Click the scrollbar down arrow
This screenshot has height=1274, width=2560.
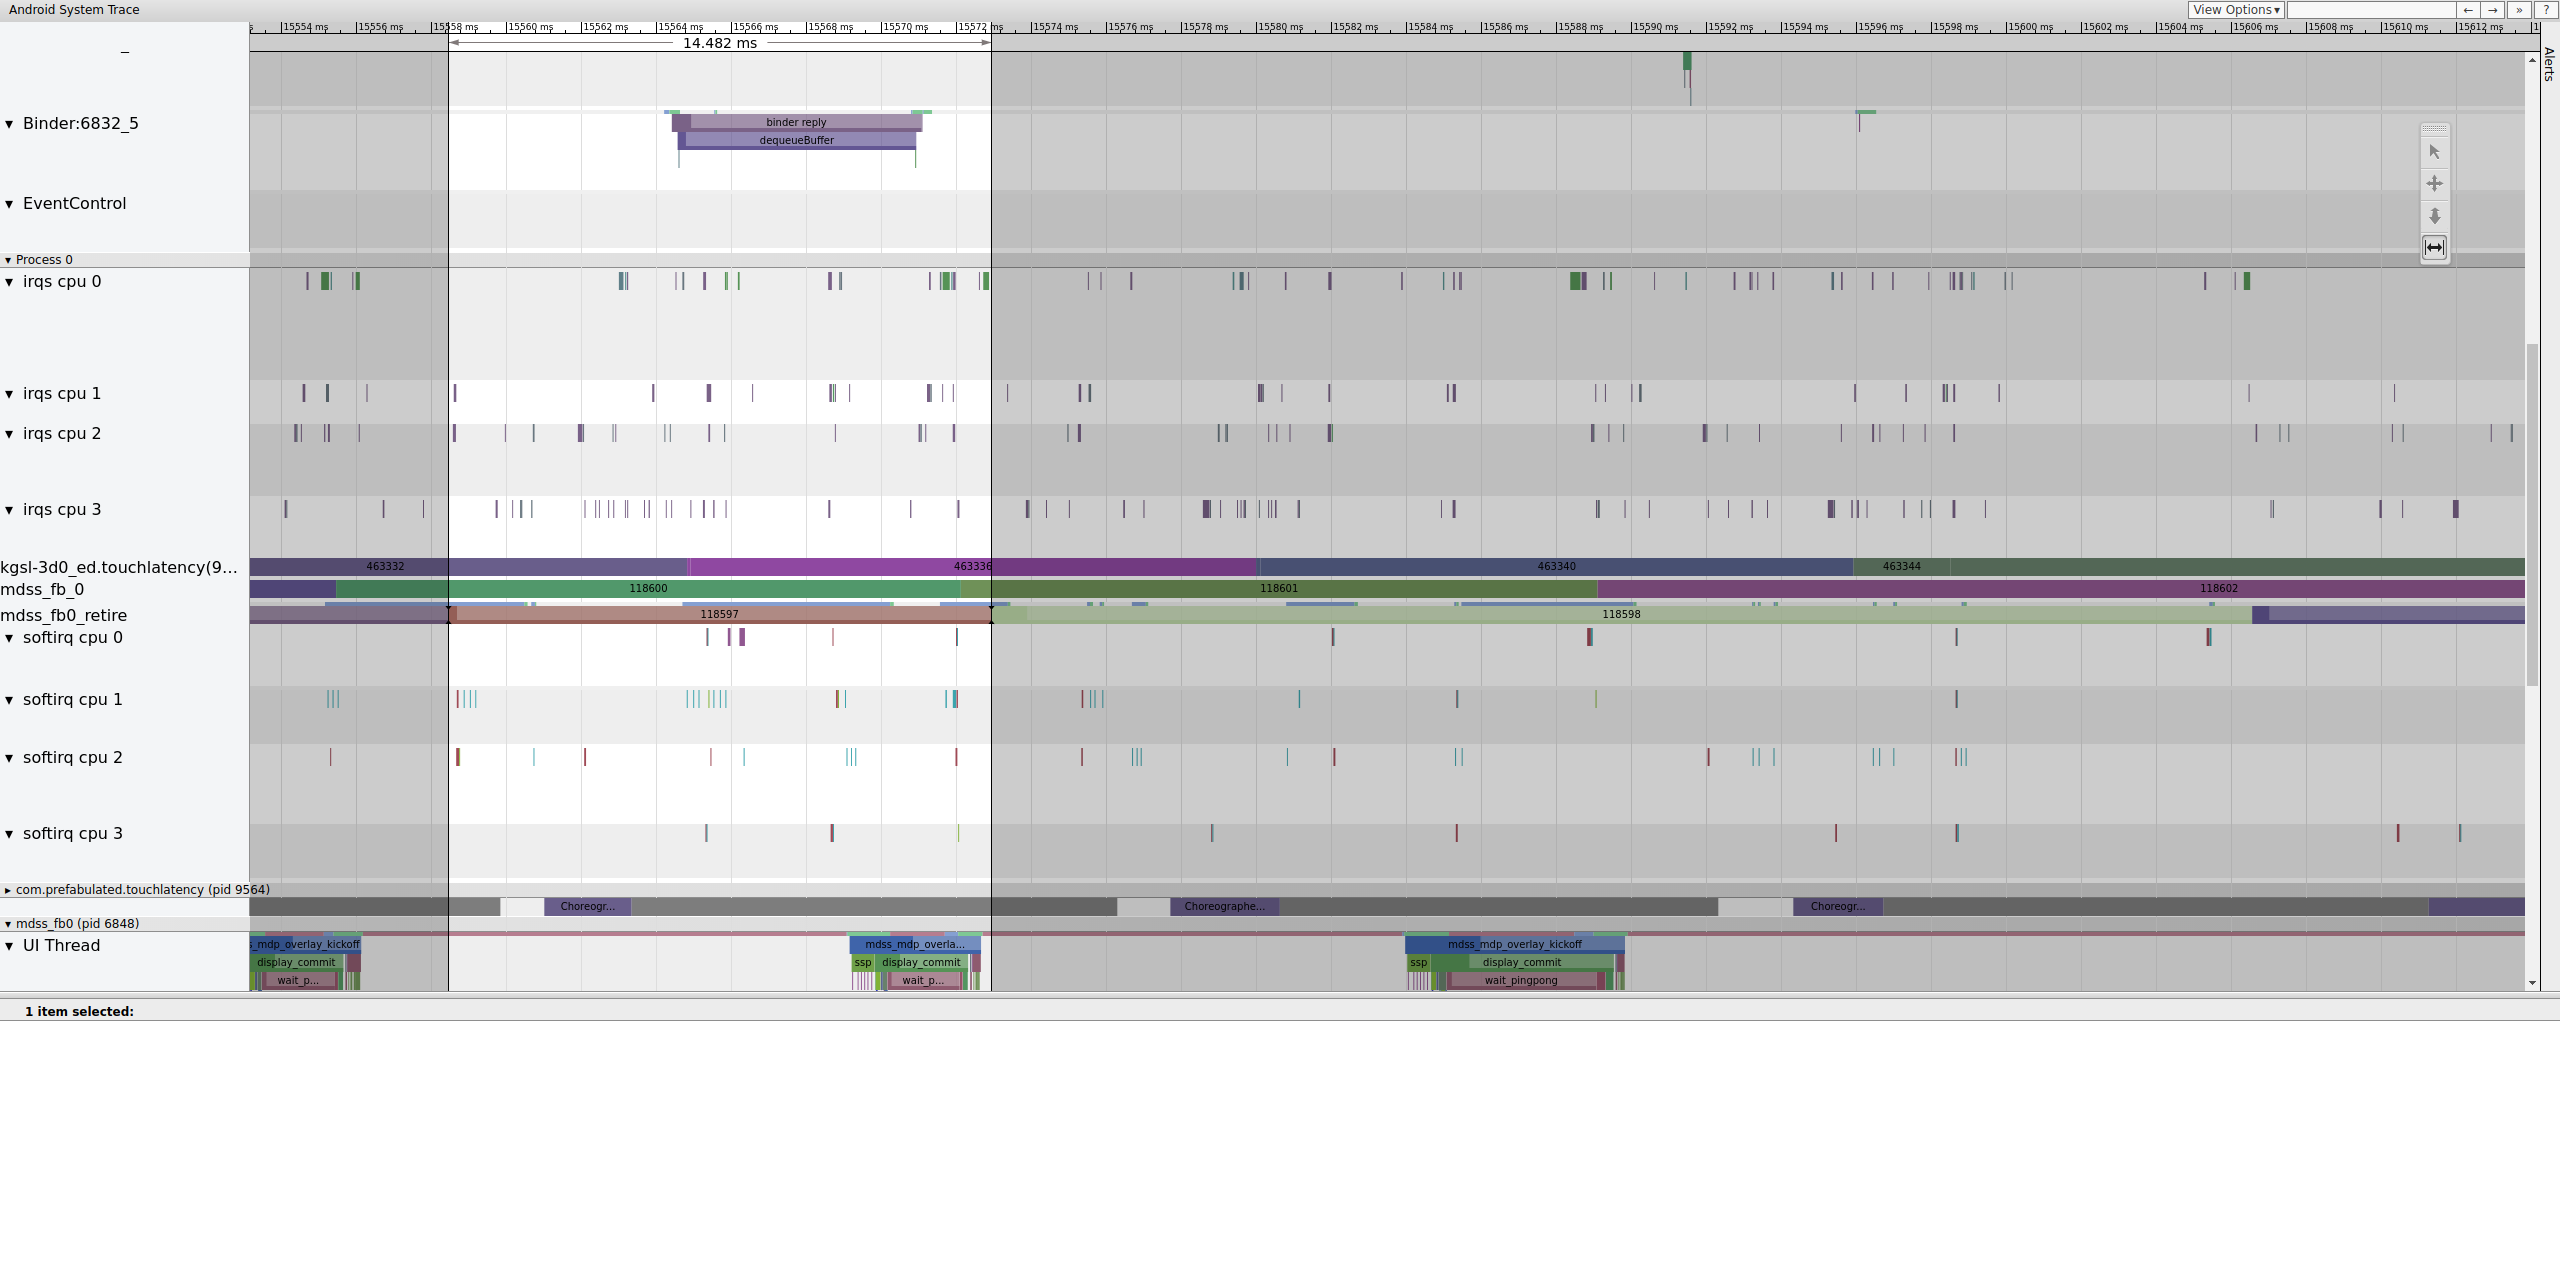click(x=2532, y=983)
